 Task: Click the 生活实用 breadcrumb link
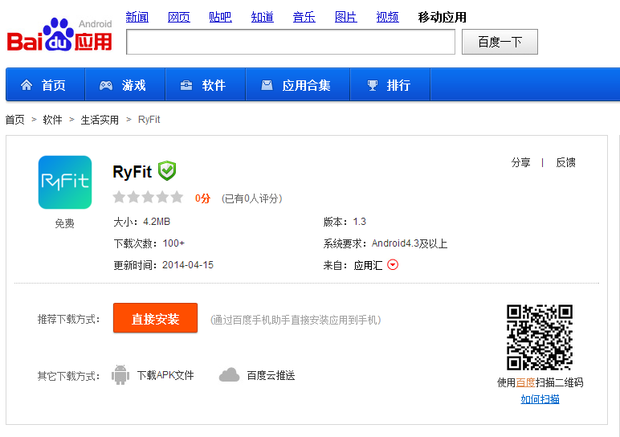point(99,119)
